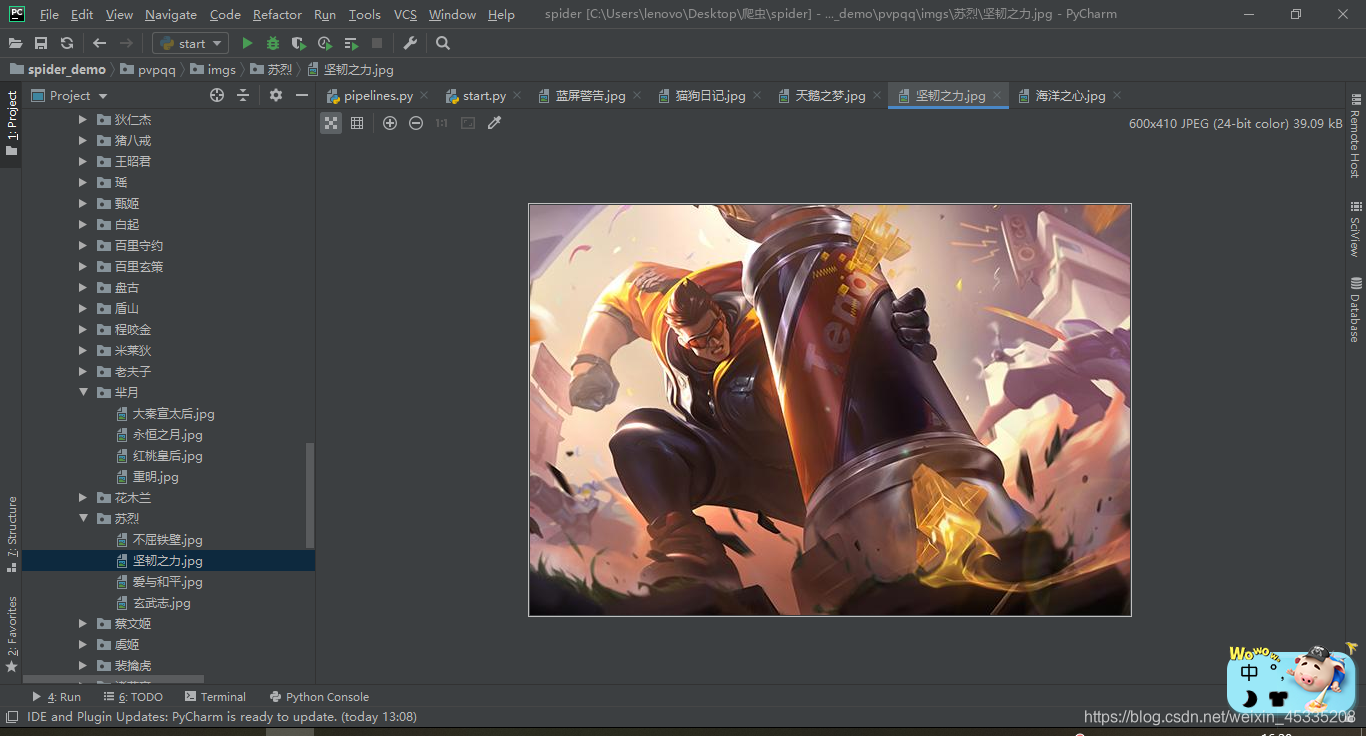The image size is (1366, 736).
Task: Open the 4: Run tool window
Action: click(x=57, y=697)
